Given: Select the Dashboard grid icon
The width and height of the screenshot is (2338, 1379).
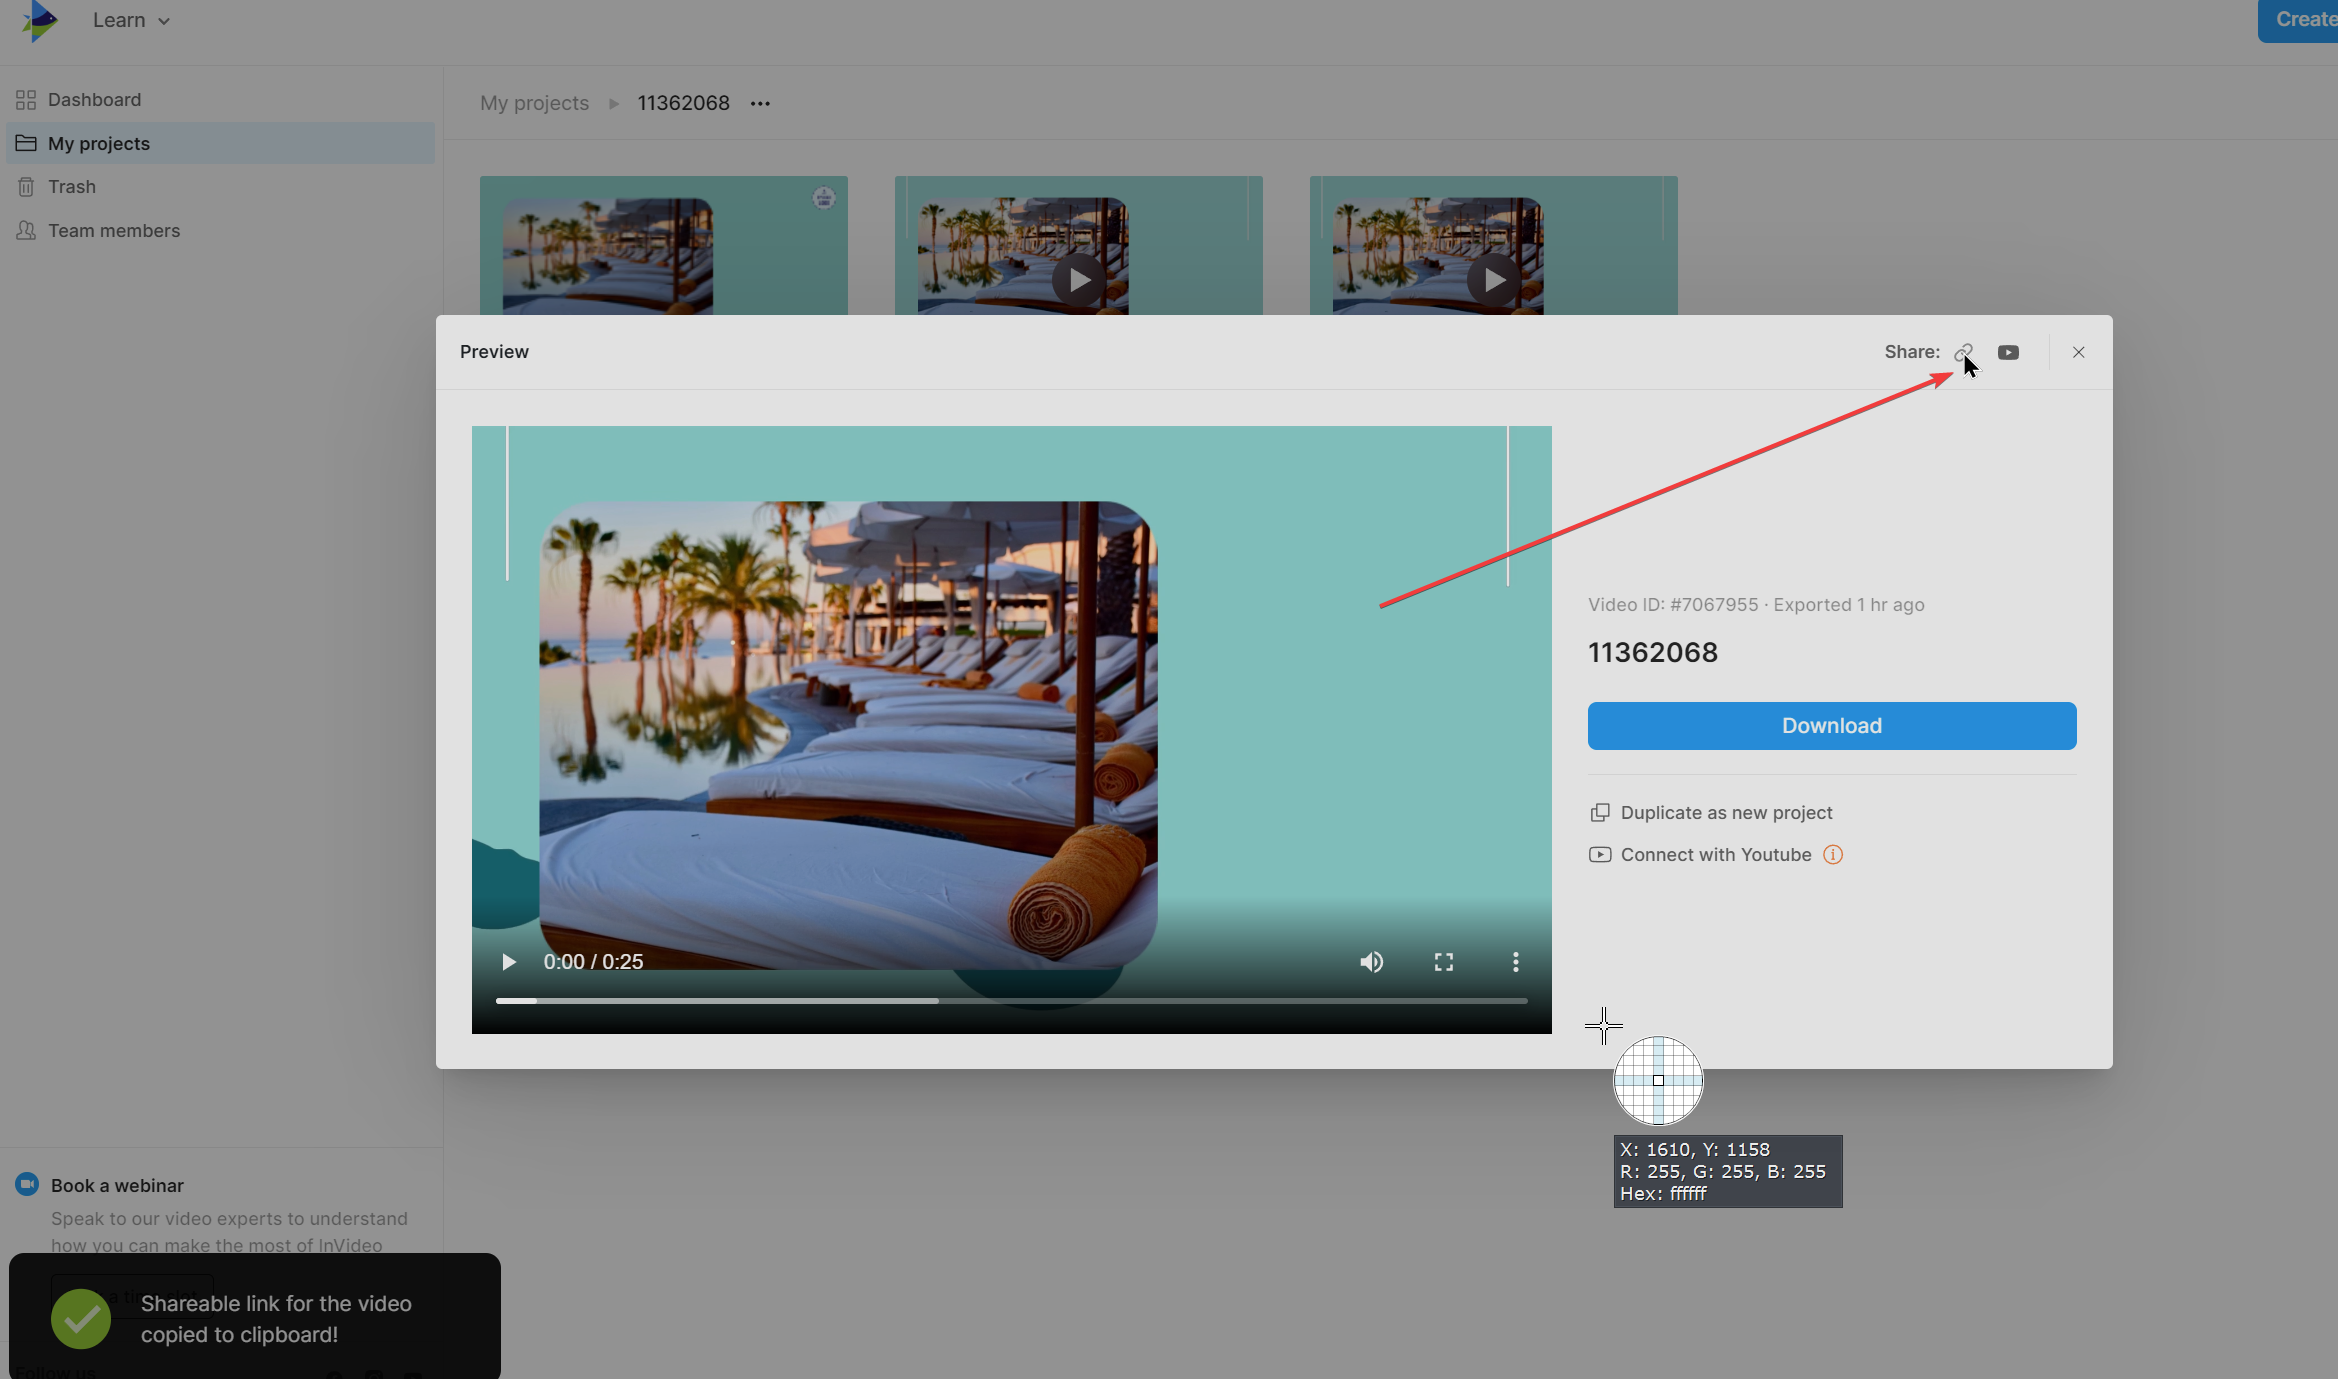Looking at the screenshot, I should click(25, 99).
